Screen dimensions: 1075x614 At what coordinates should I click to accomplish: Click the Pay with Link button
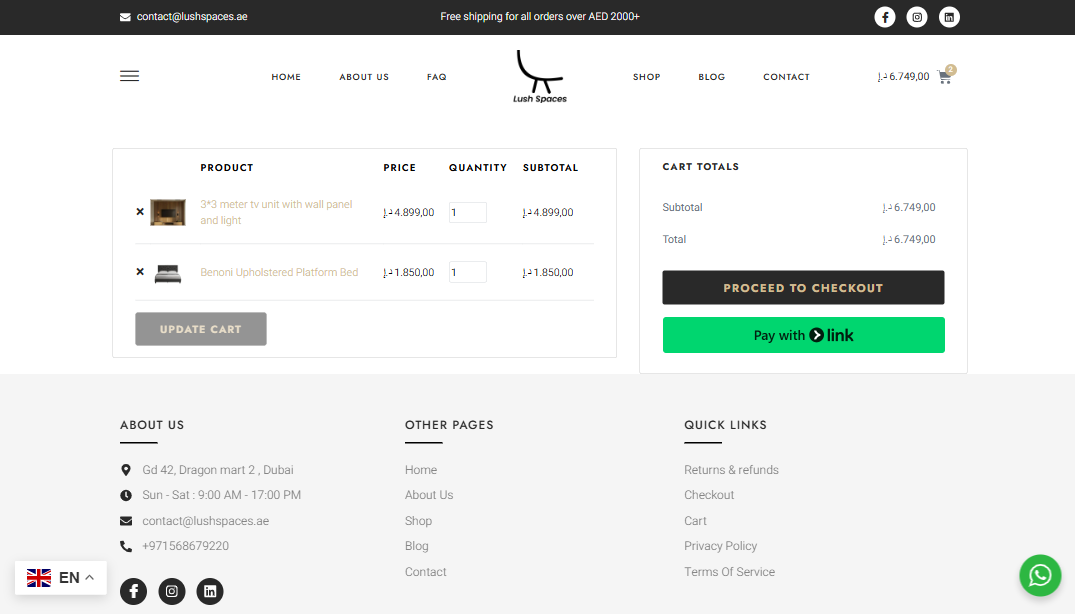[803, 335]
